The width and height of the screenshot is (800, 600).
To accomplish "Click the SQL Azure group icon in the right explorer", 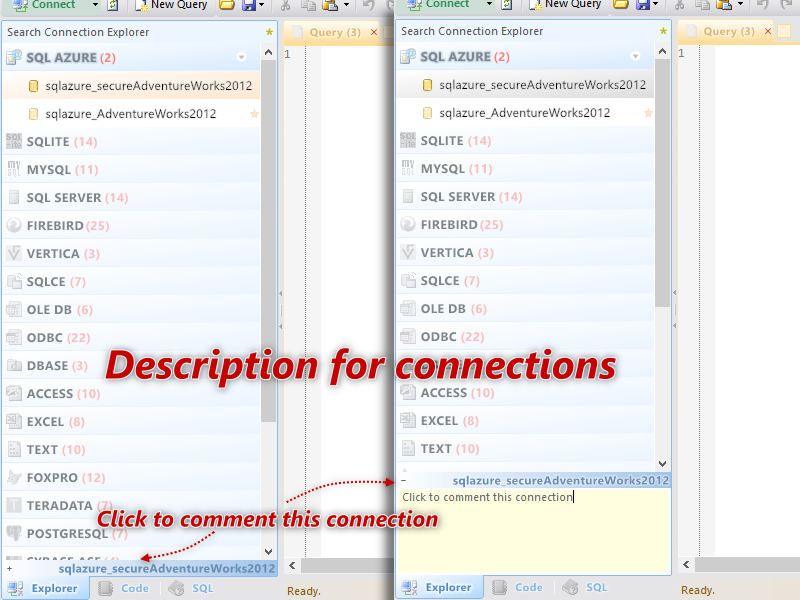I will click(x=408, y=56).
